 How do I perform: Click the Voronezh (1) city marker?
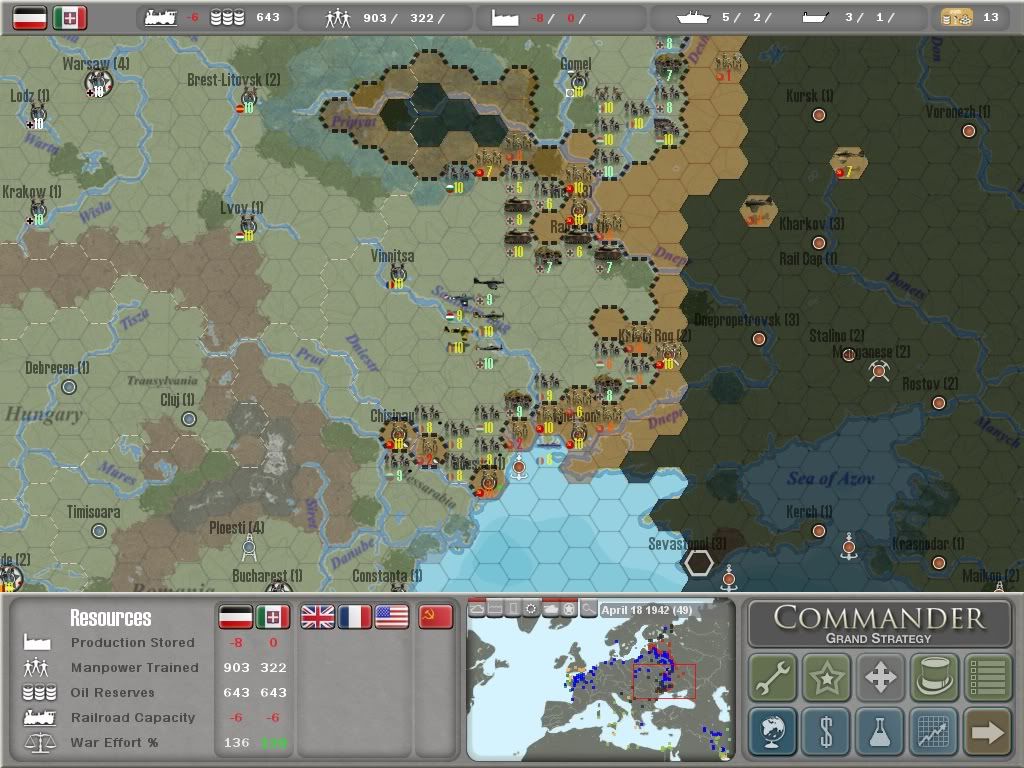coord(968,131)
